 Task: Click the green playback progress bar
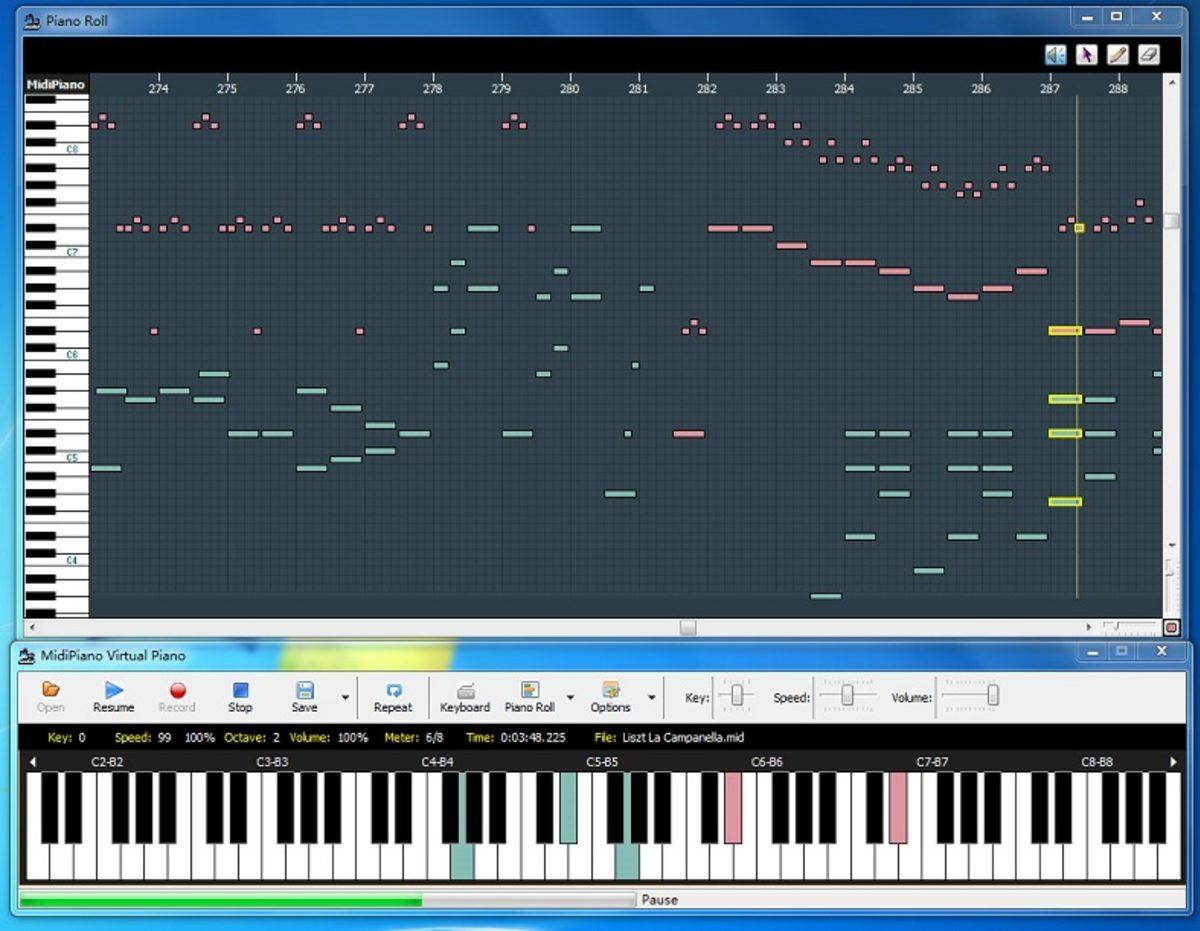tap(220, 901)
